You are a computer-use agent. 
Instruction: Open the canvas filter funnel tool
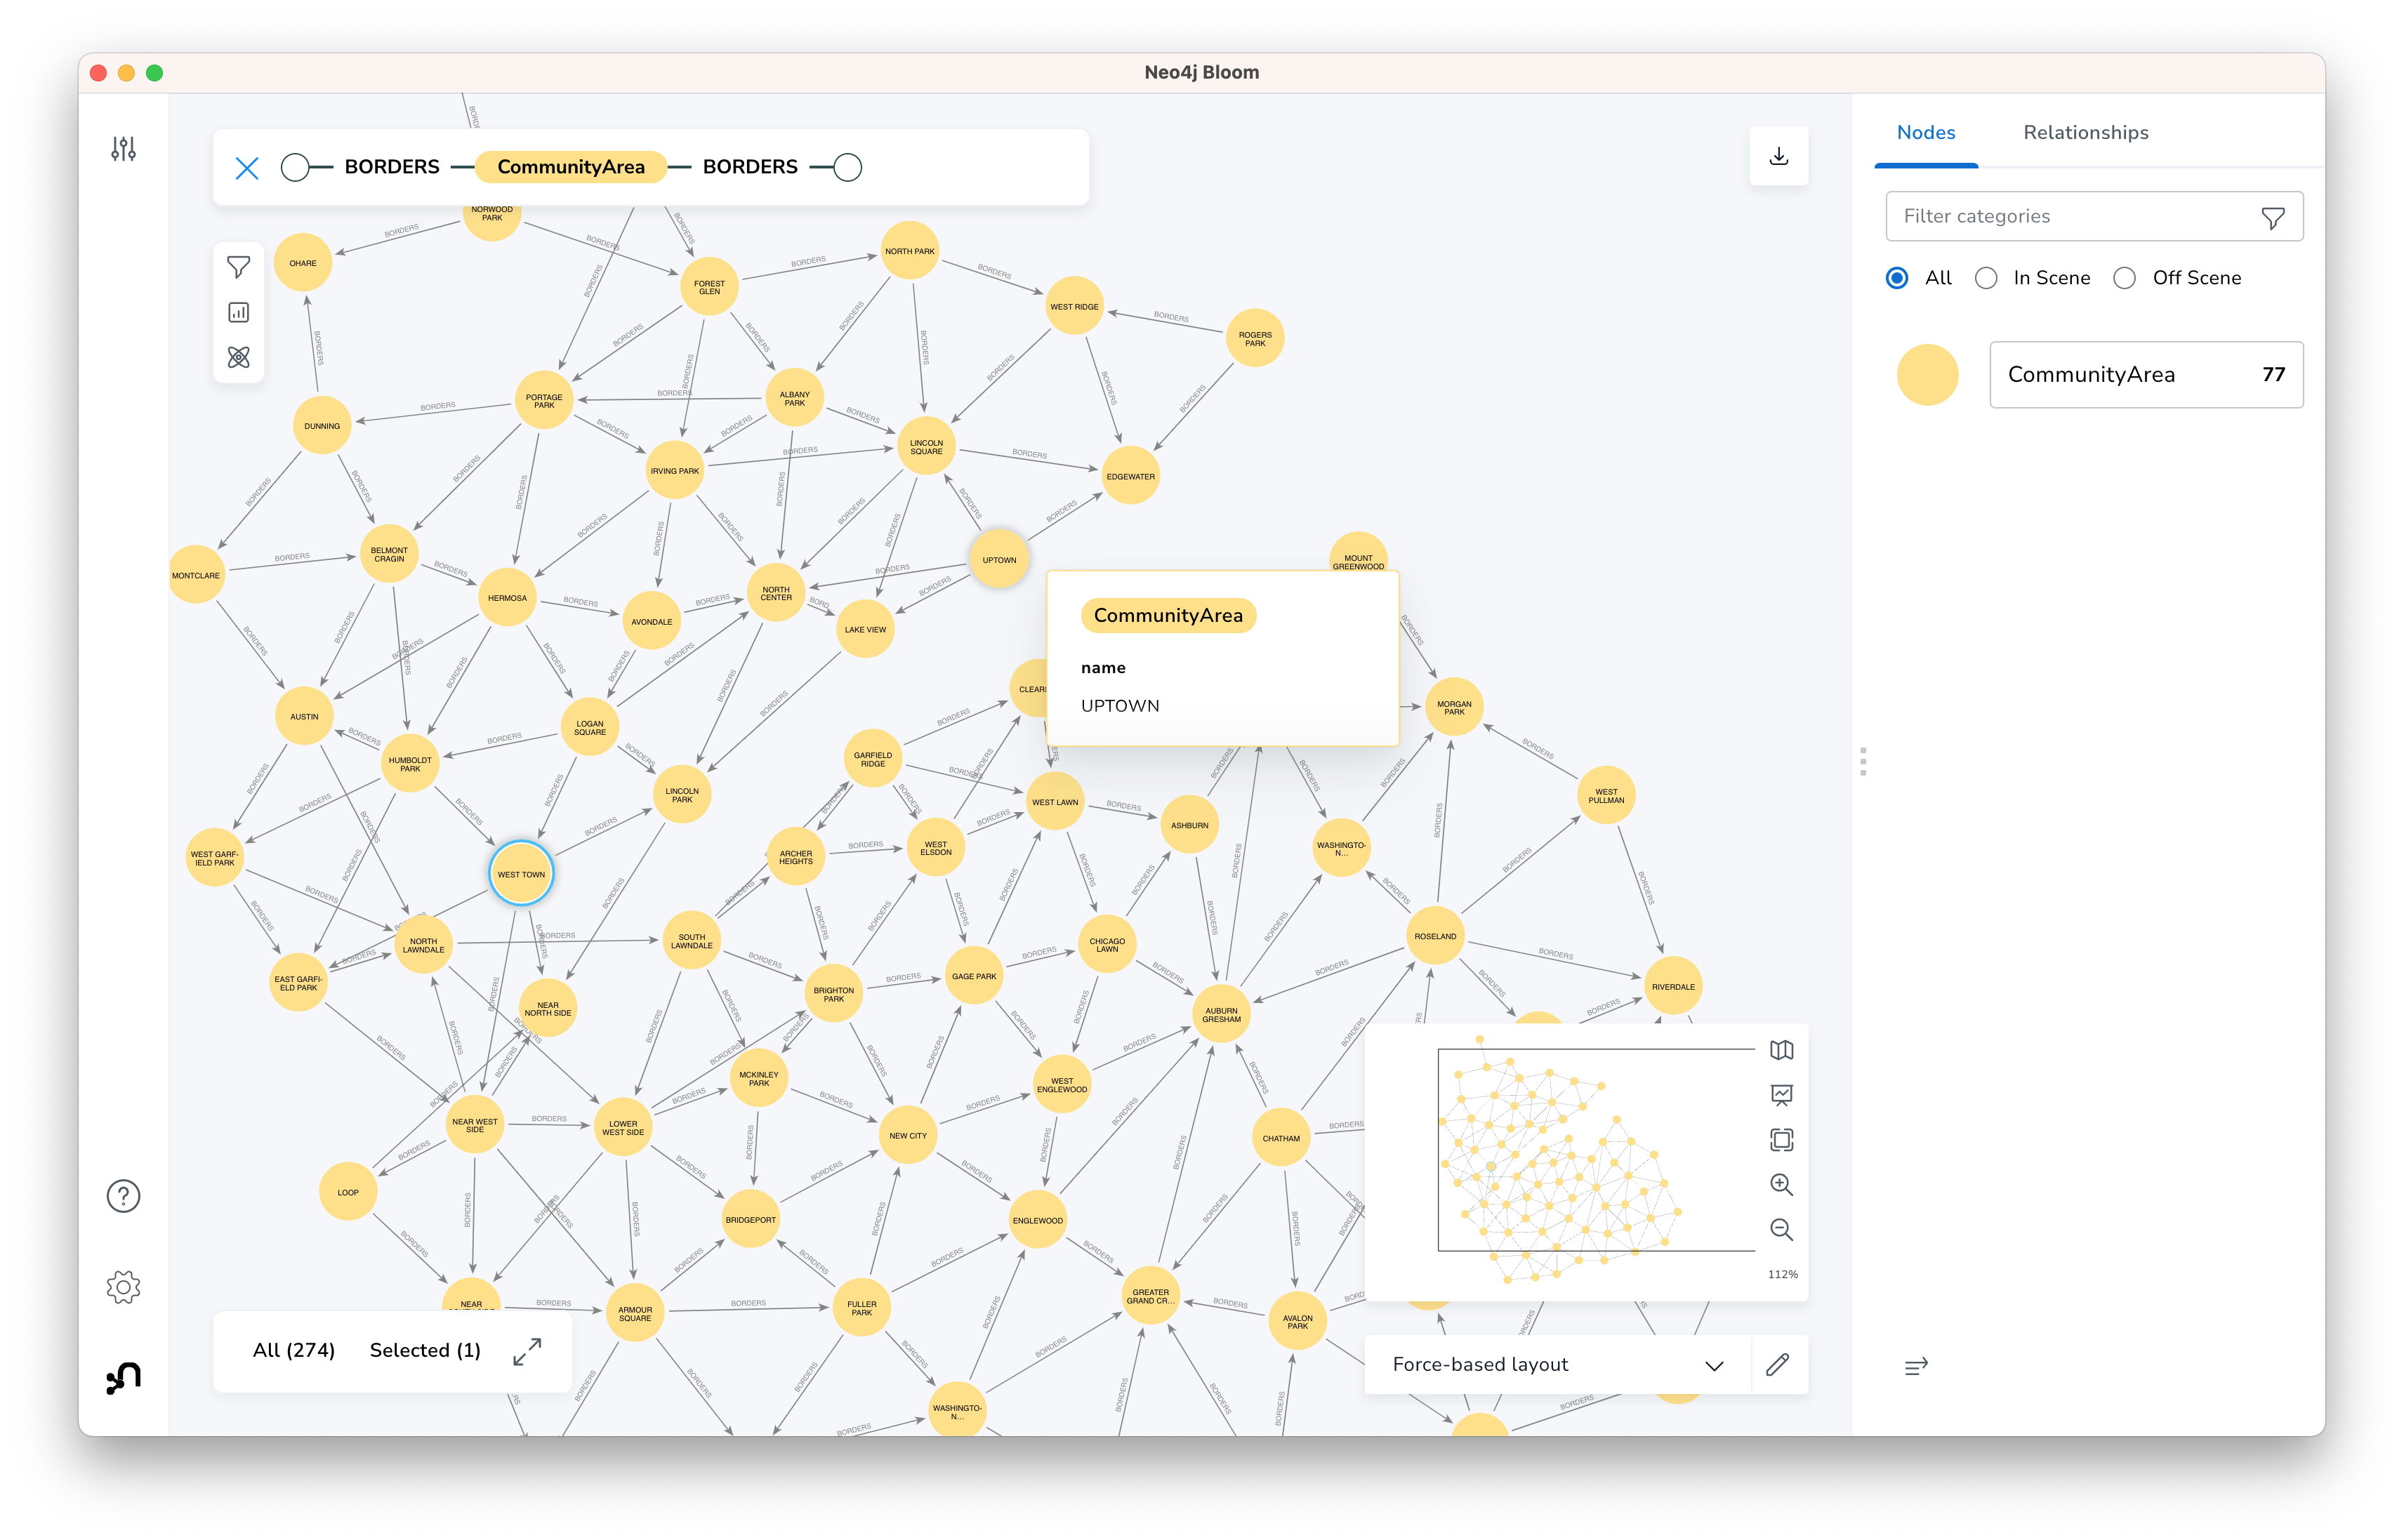(x=238, y=267)
